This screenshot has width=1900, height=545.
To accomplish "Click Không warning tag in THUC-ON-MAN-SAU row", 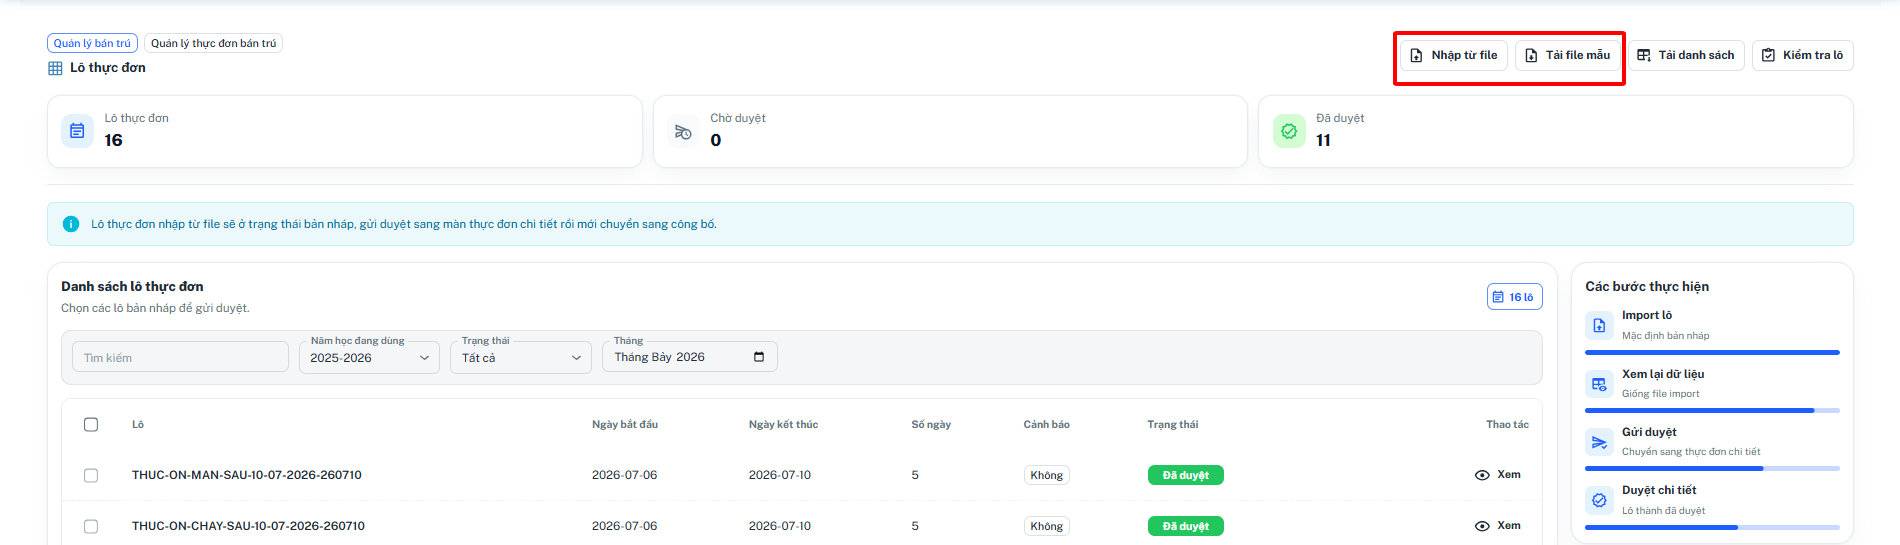I will pyautogui.click(x=1047, y=475).
